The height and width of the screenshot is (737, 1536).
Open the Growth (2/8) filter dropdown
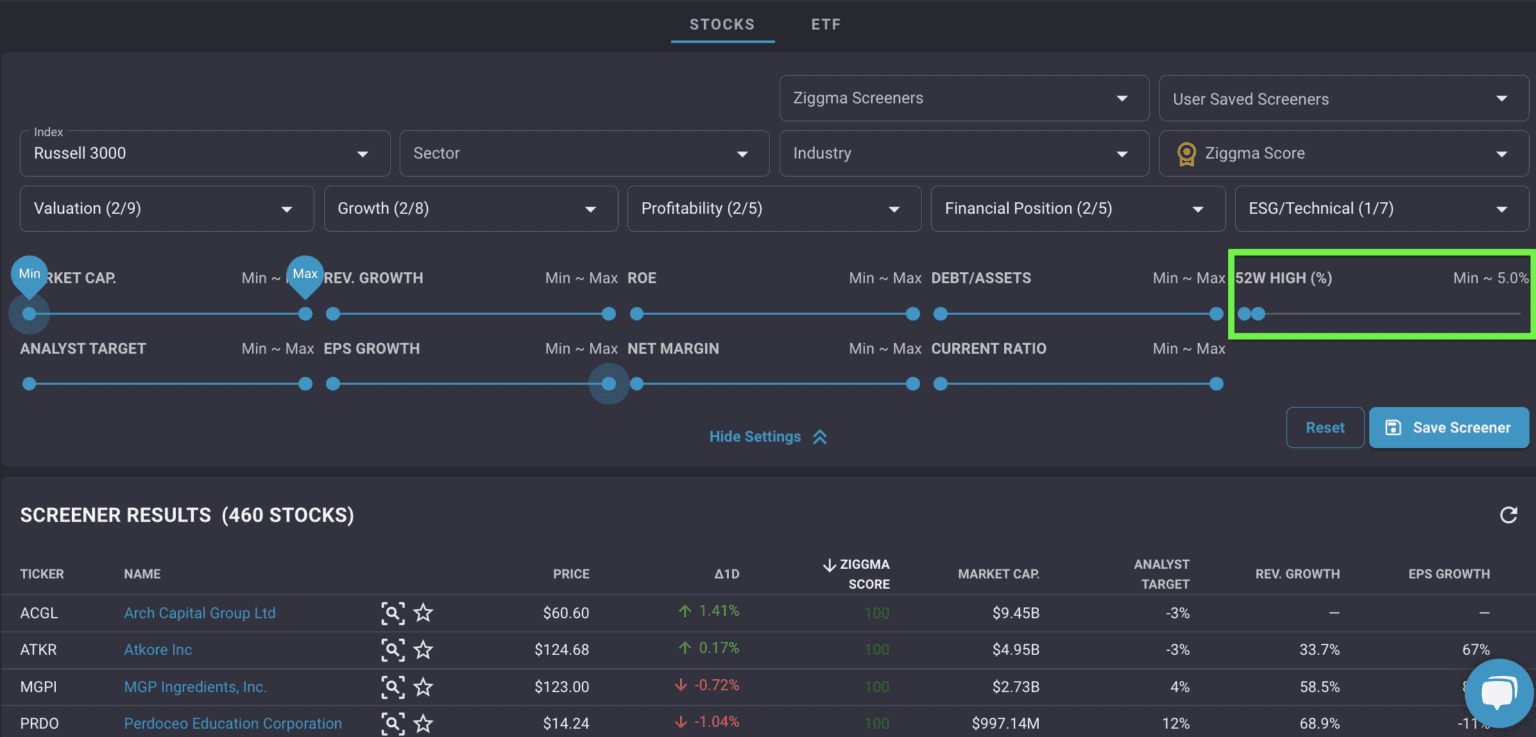[470, 208]
